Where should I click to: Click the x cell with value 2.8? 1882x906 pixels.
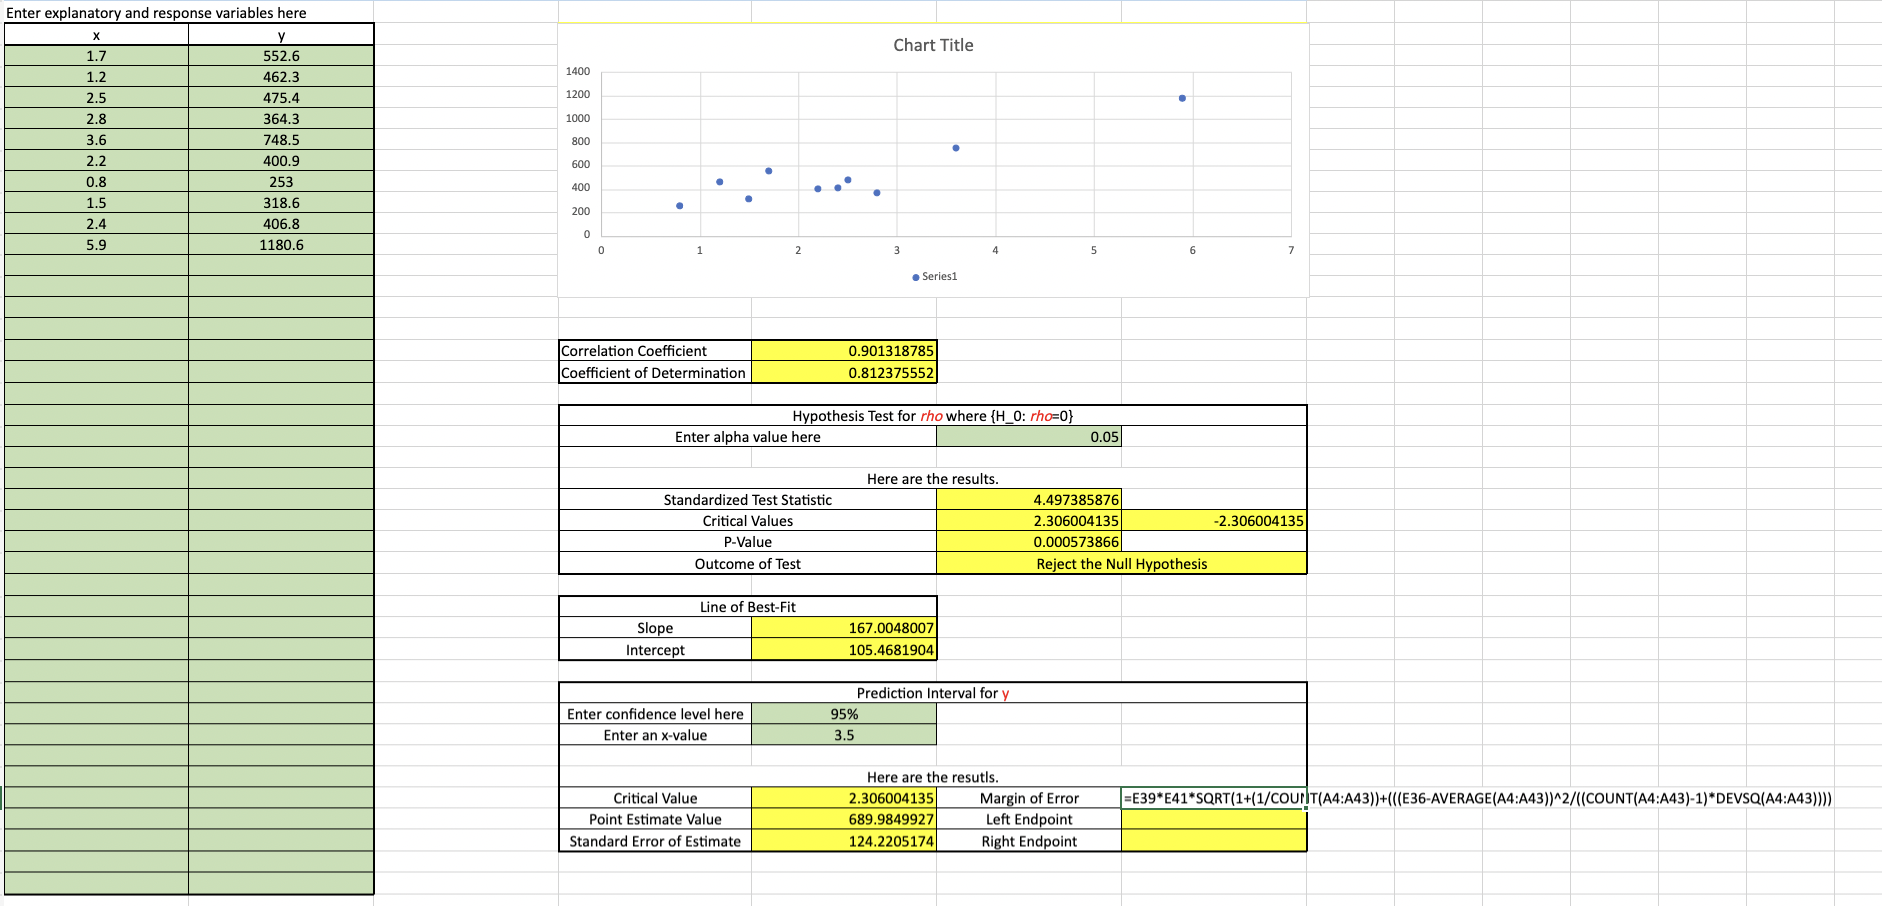[96, 119]
